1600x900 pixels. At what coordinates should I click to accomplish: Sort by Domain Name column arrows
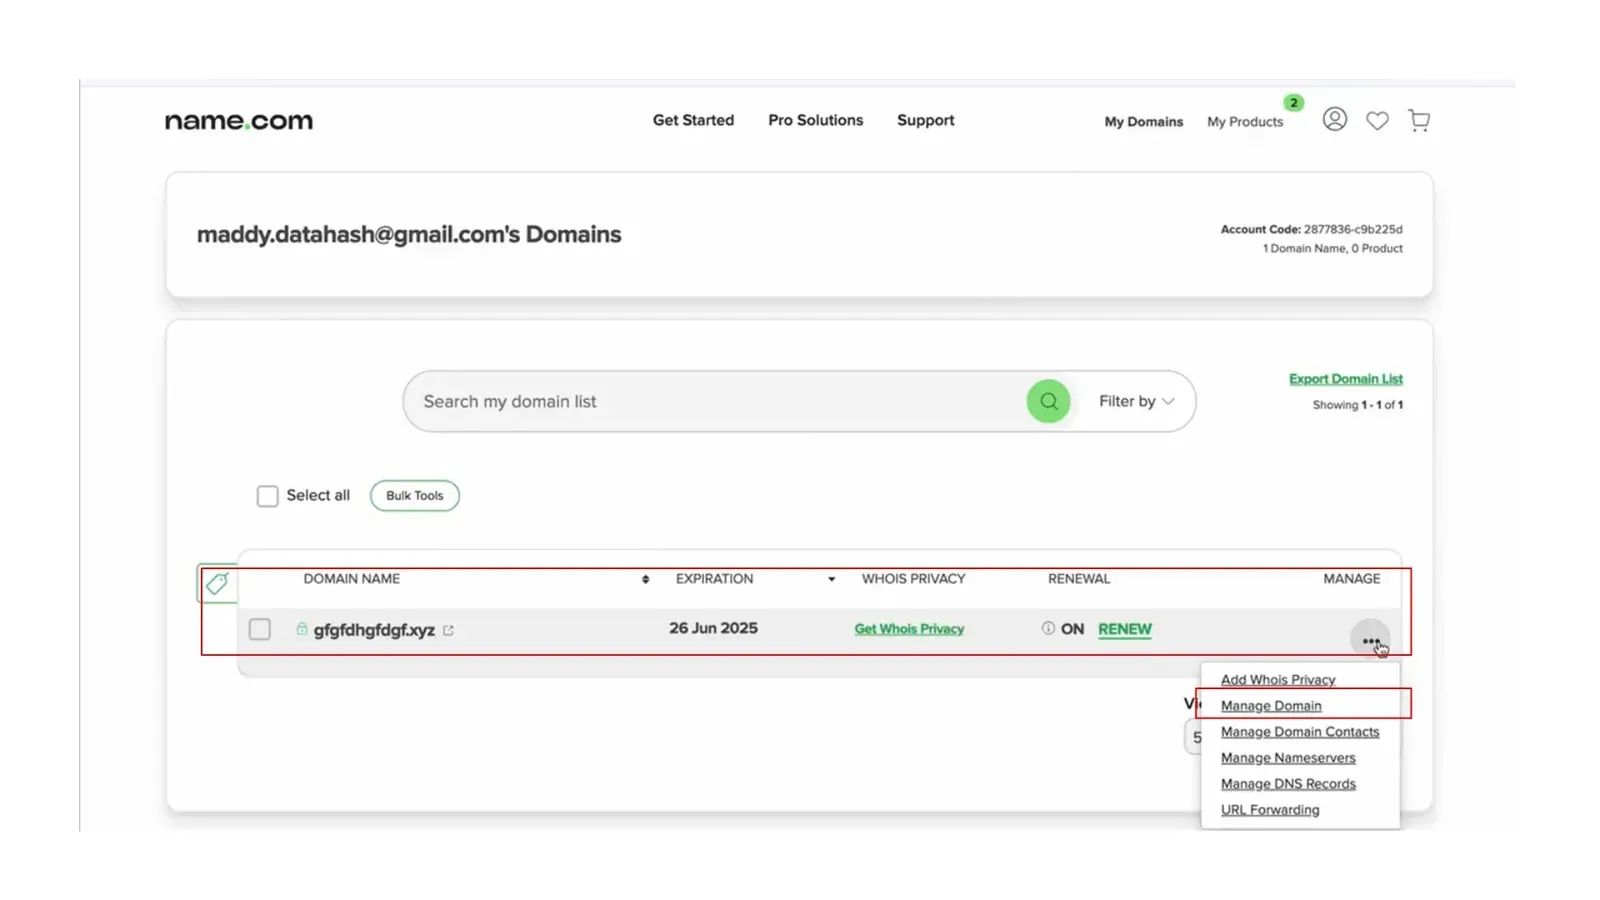645,579
